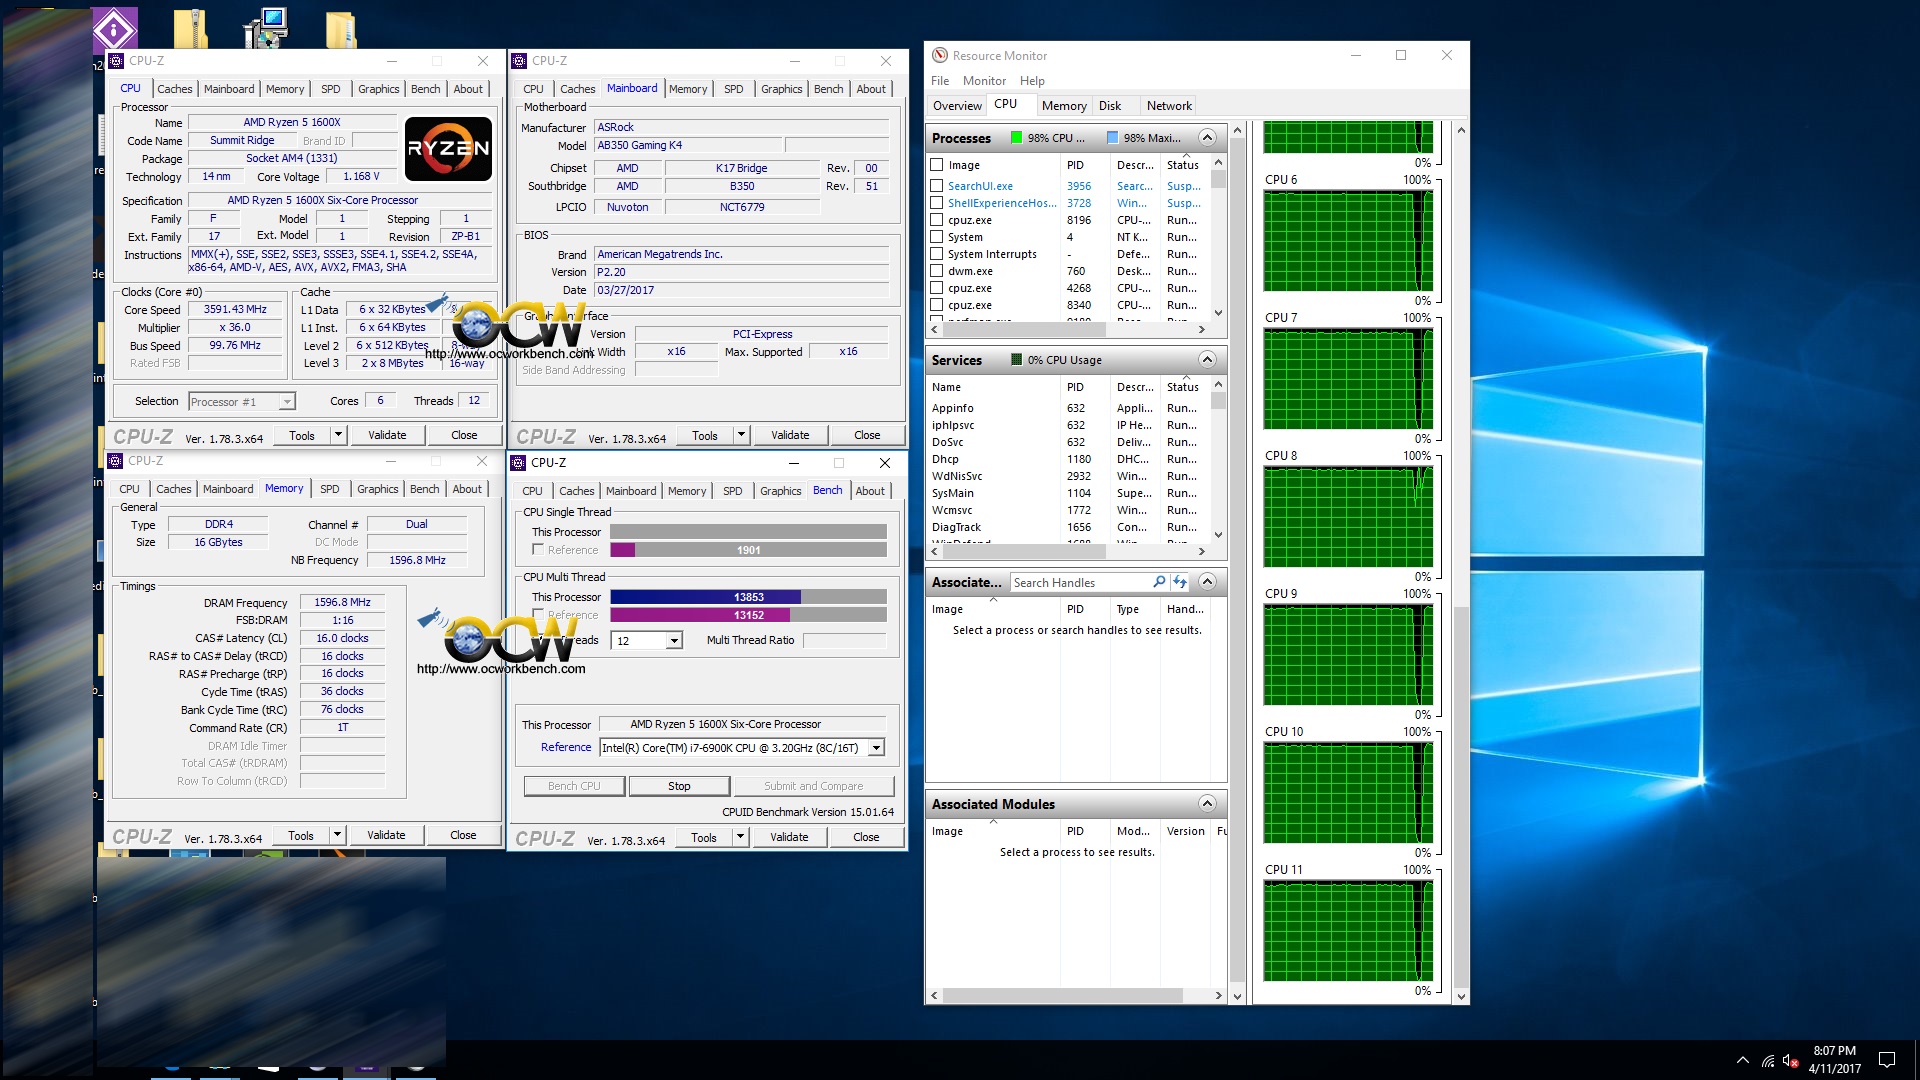
Task: Click the Reference link label in Bench
Action: 566,747
